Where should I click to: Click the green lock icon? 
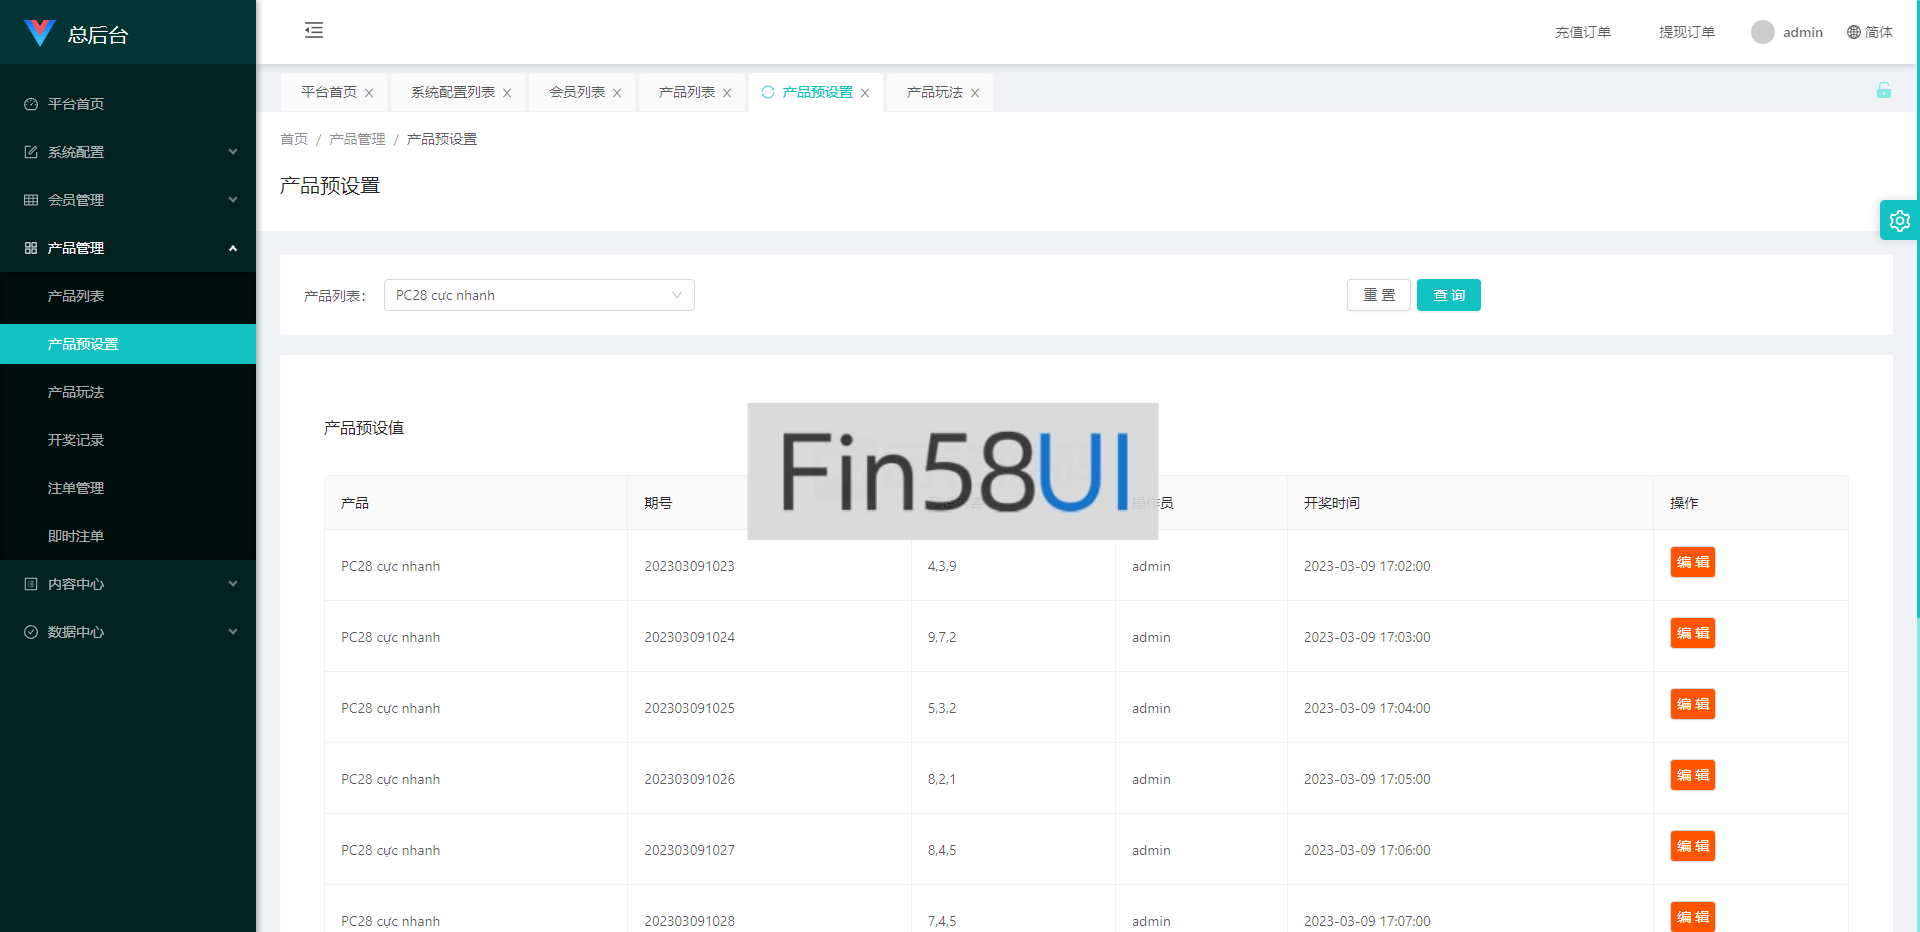pyautogui.click(x=1883, y=91)
